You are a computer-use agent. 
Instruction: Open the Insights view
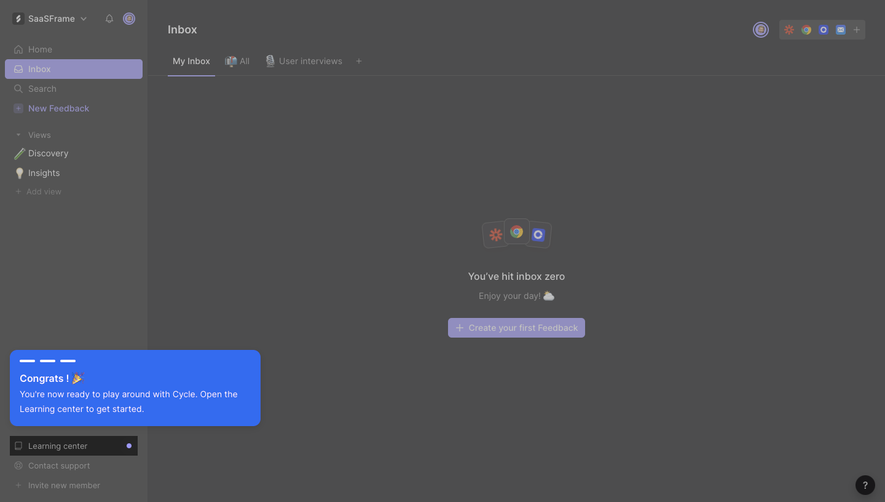[73, 173]
